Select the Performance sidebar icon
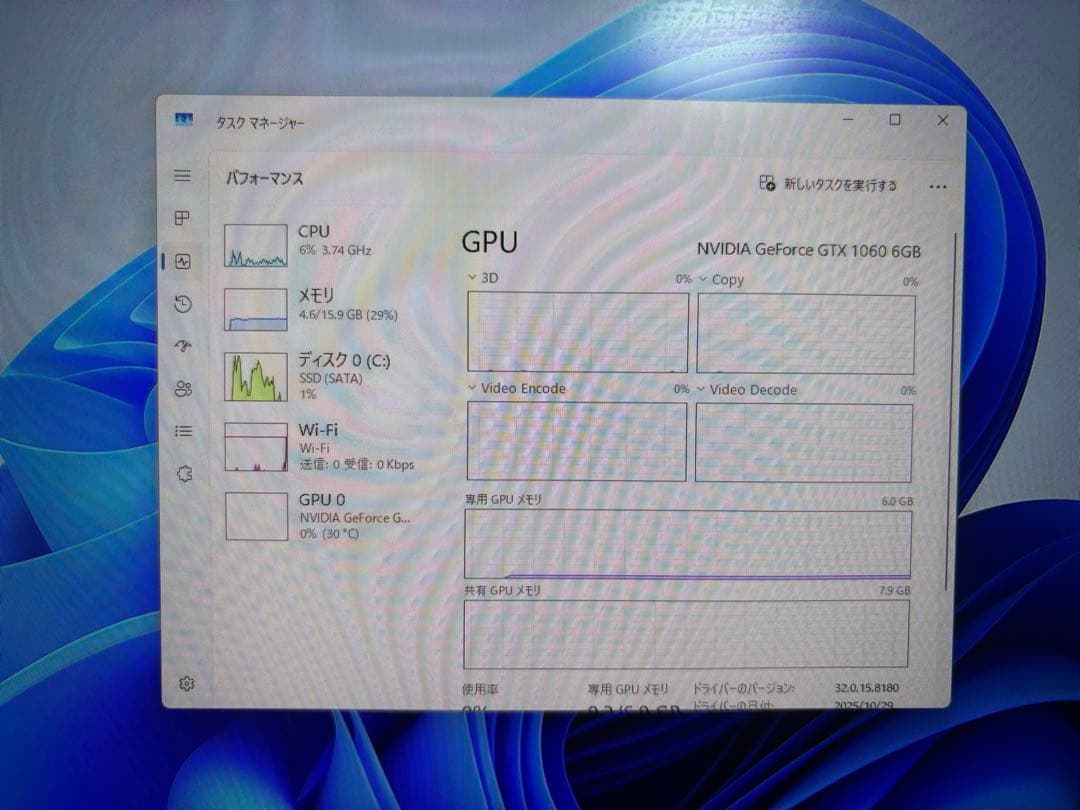Viewport: 1080px width, 810px height. [183, 261]
